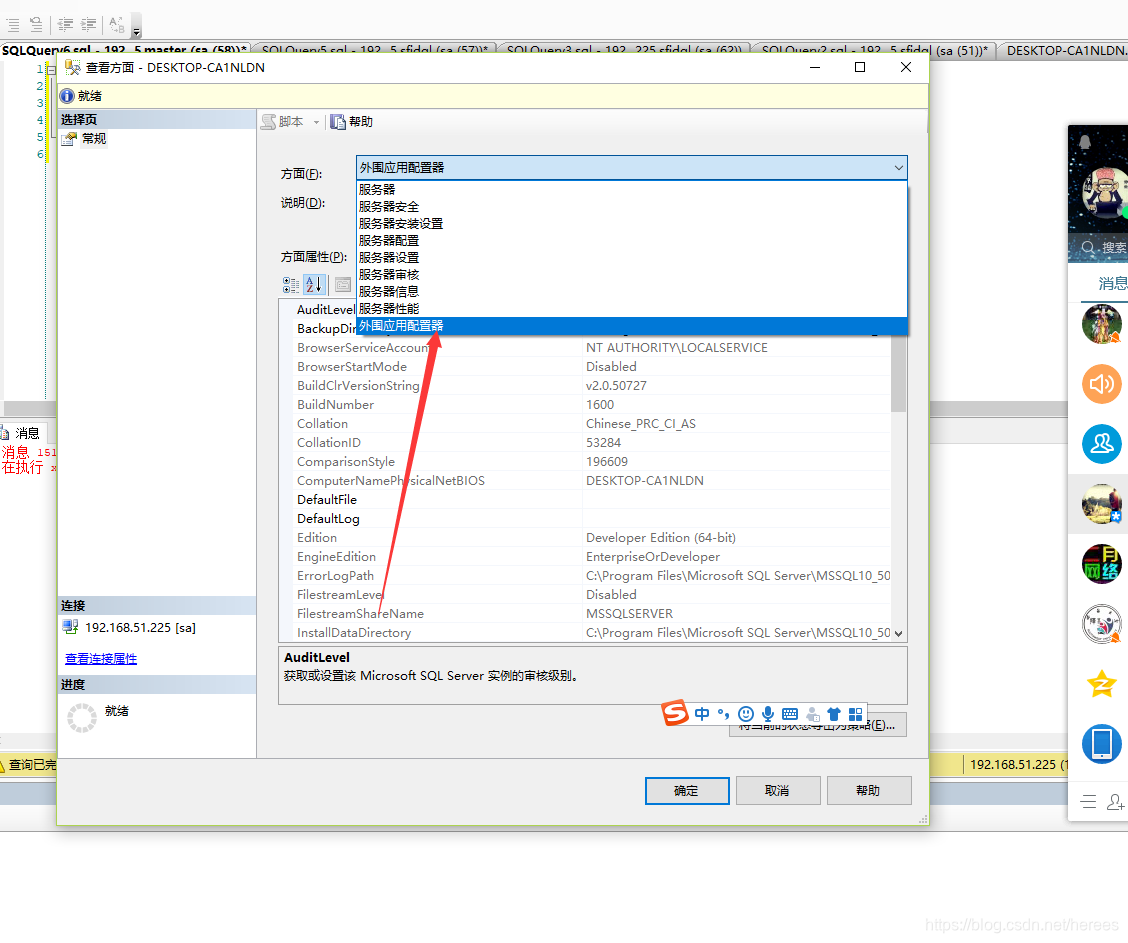Switch to the DESKTOP-CA1NLDN tab
Screen dimensions: 1128x943
click(1065, 50)
